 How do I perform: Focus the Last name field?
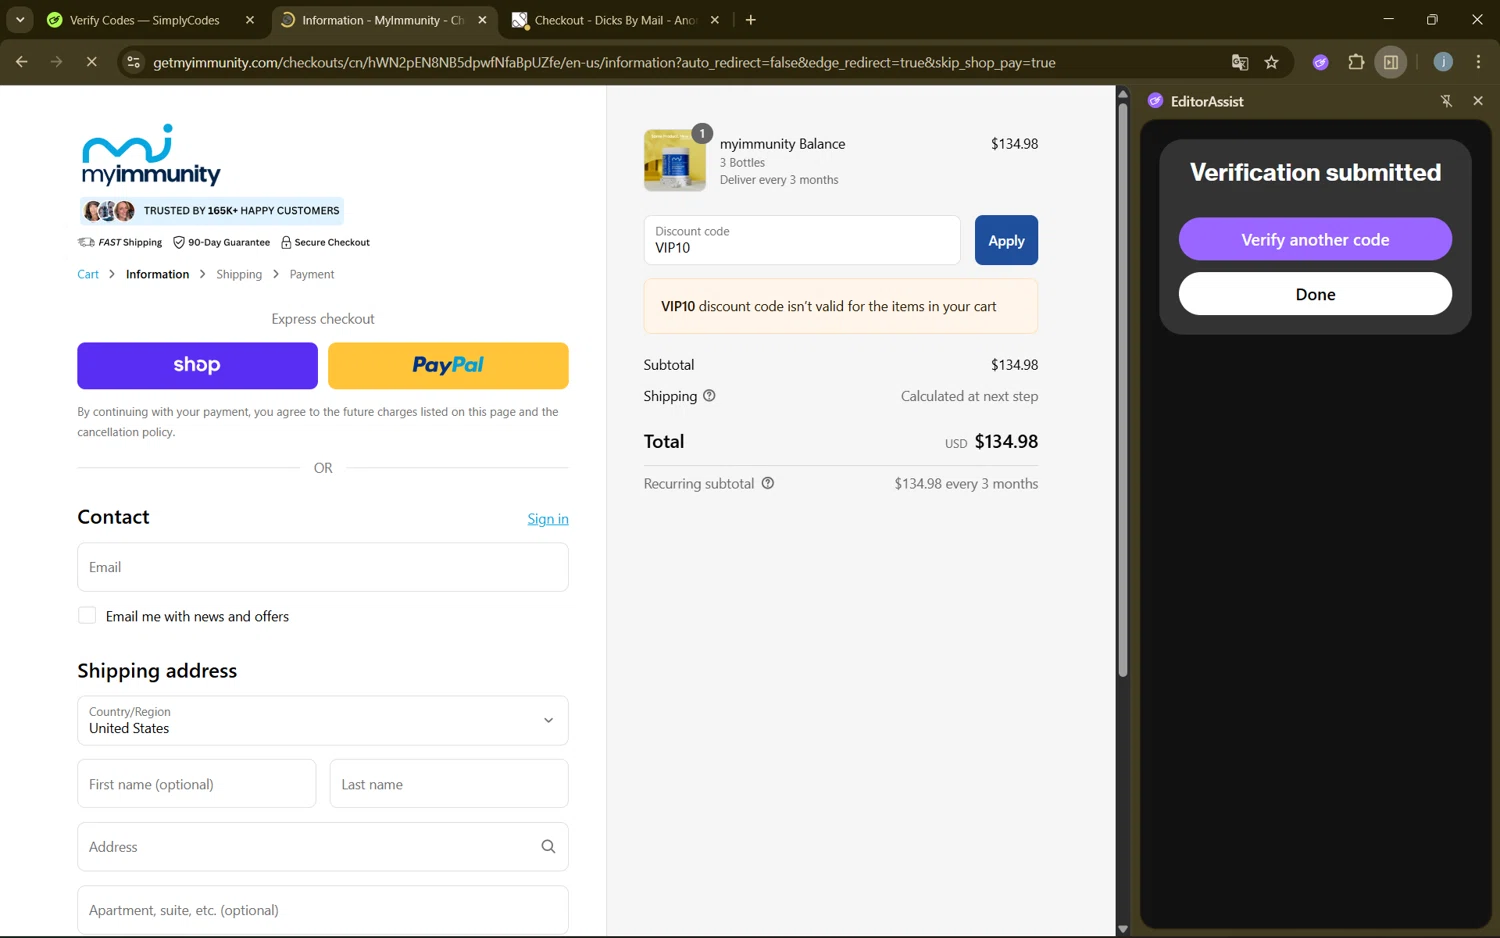tap(449, 784)
